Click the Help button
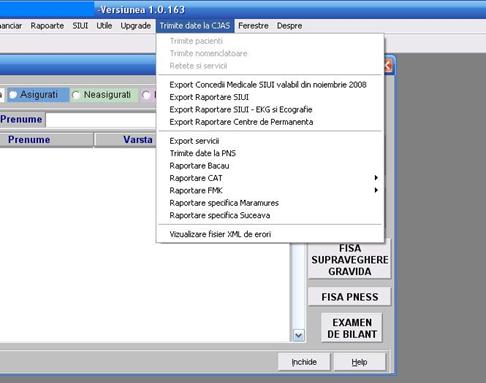The image size is (486, 383). [359, 362]
